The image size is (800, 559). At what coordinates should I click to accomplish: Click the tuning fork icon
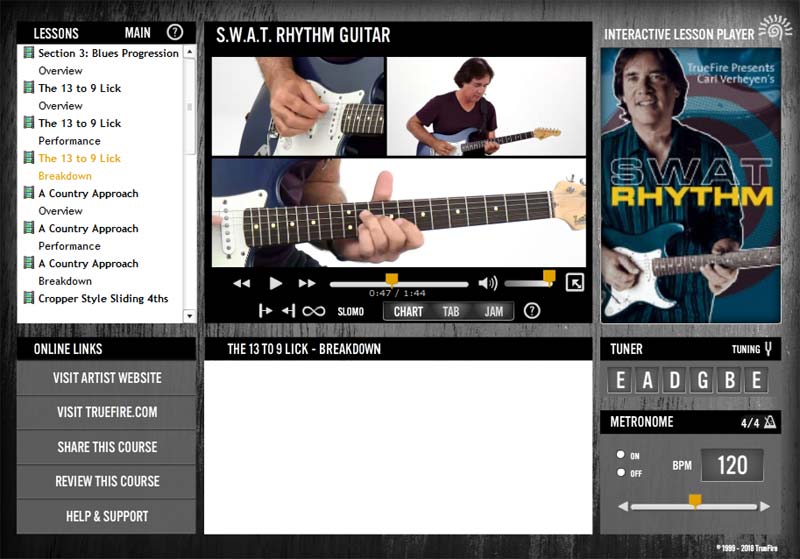pos(768,349)
